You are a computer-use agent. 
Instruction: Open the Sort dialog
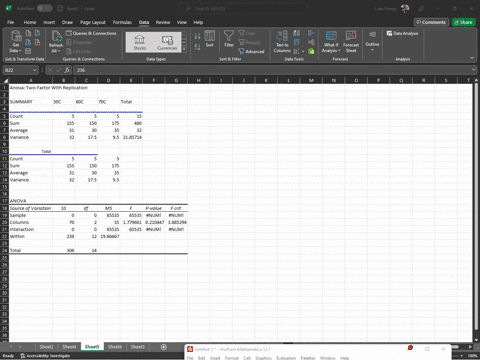[x=209, y=39]
